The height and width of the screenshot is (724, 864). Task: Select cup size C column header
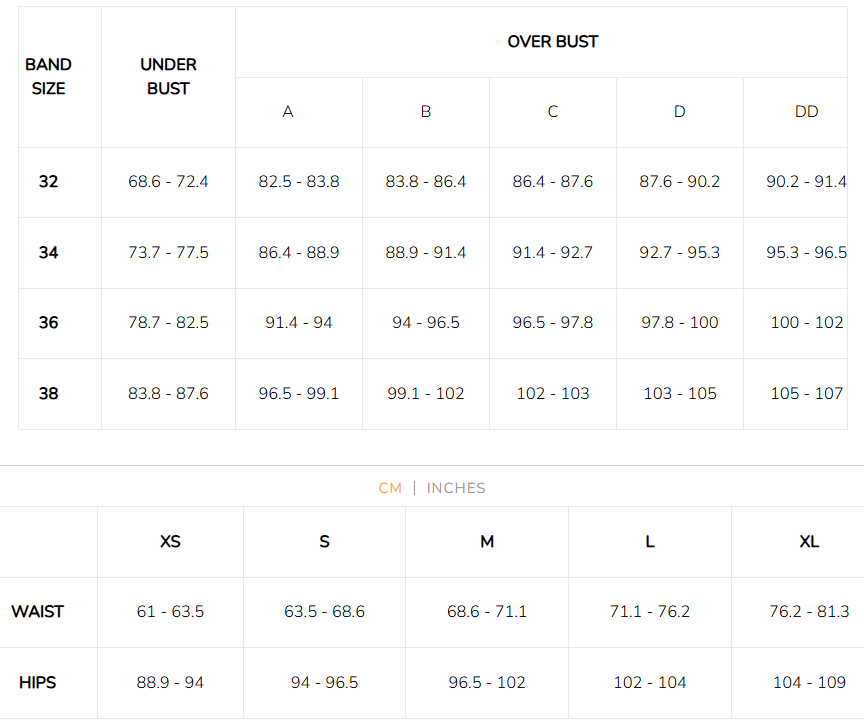[552, 111]
